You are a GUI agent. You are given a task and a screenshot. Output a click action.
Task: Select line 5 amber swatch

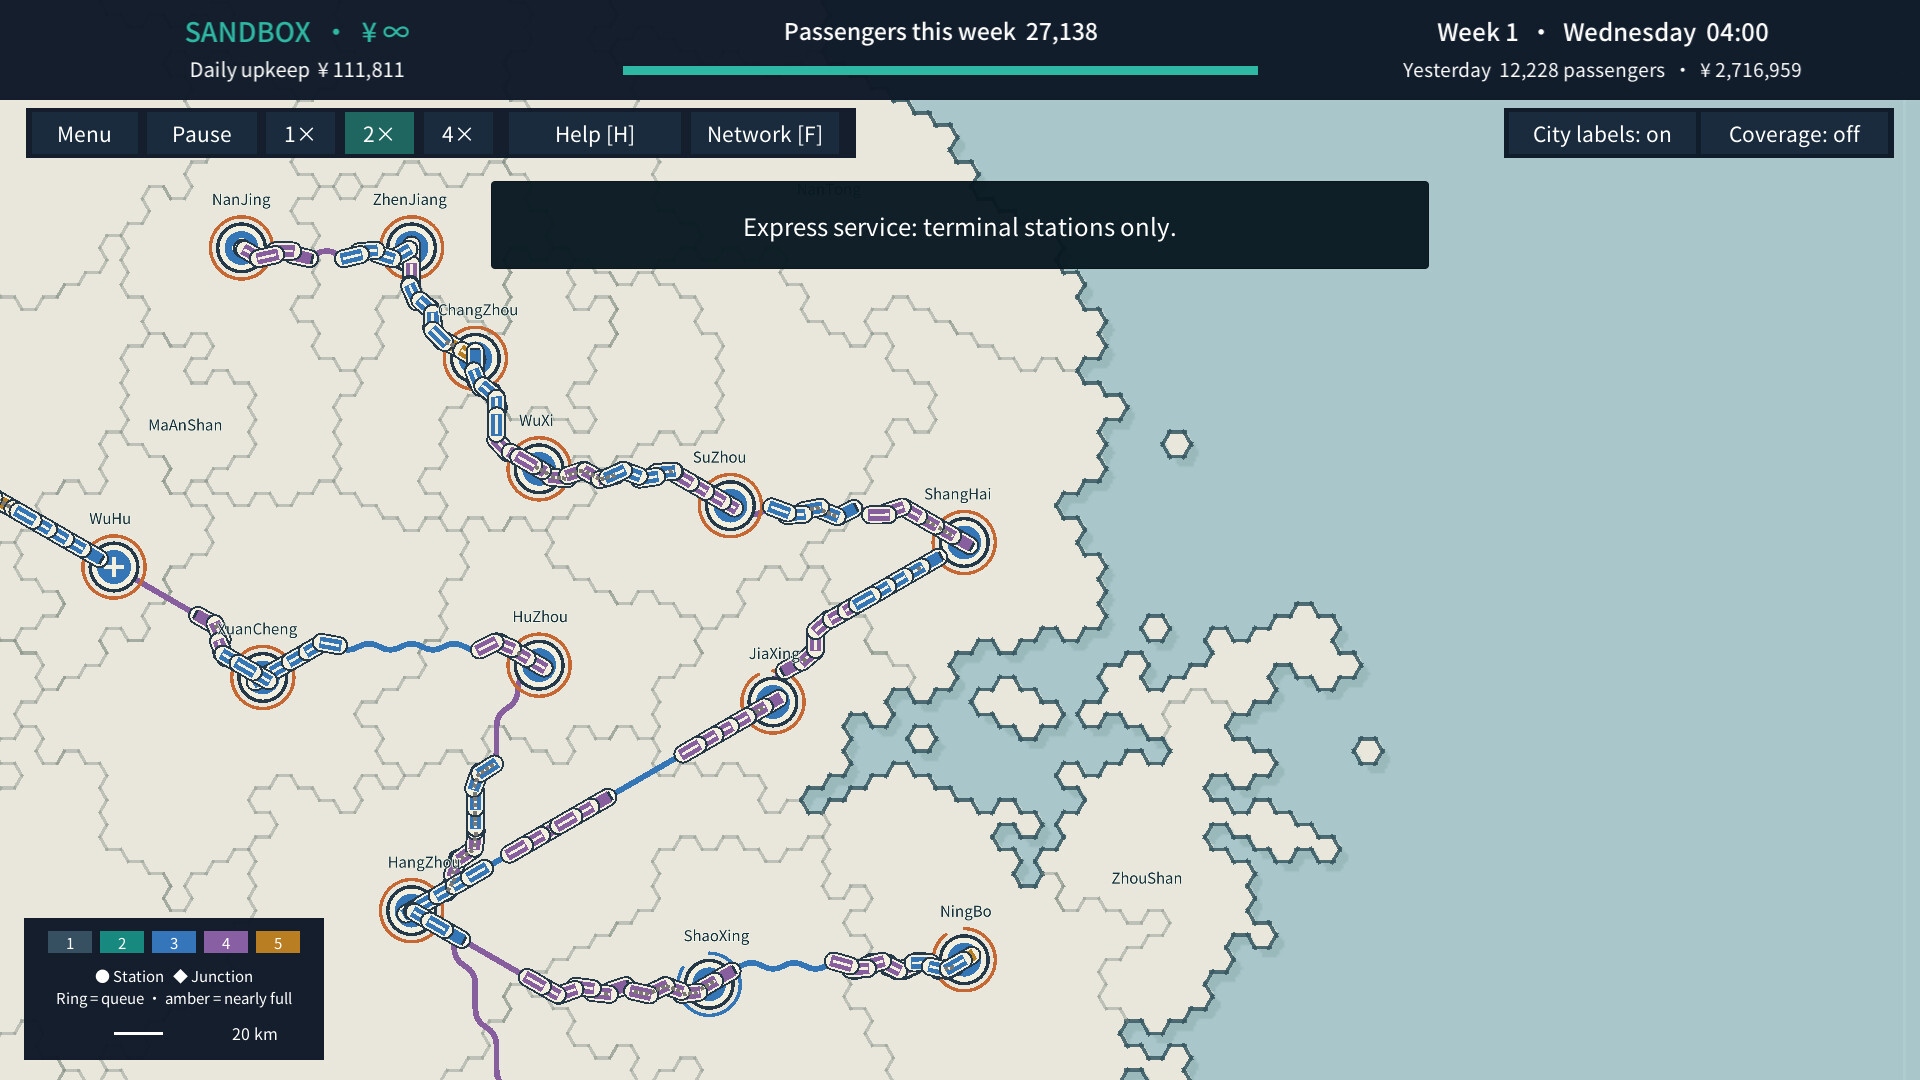pos(278,942)
